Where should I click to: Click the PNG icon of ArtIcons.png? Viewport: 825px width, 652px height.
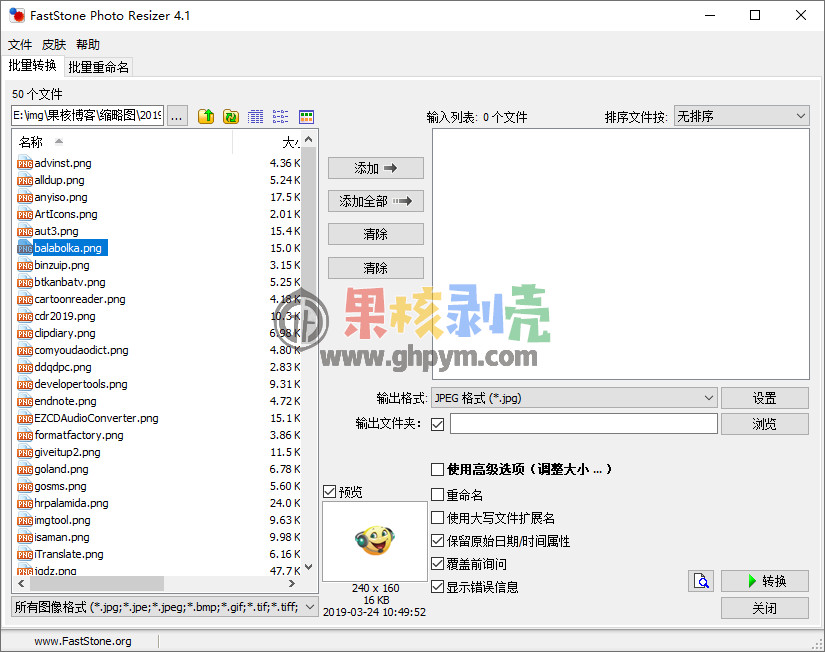coord(25,215)
